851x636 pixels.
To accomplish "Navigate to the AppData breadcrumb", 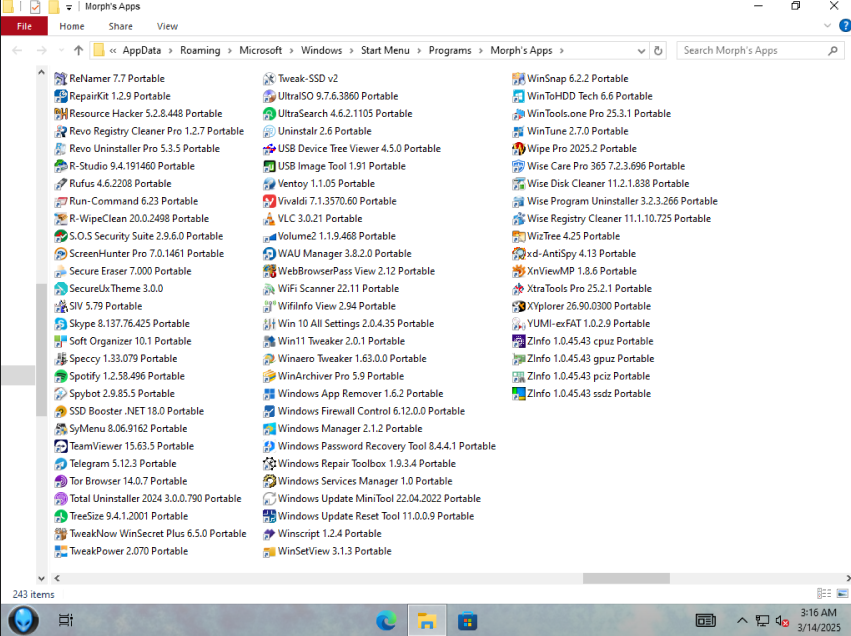I will 142,50.
